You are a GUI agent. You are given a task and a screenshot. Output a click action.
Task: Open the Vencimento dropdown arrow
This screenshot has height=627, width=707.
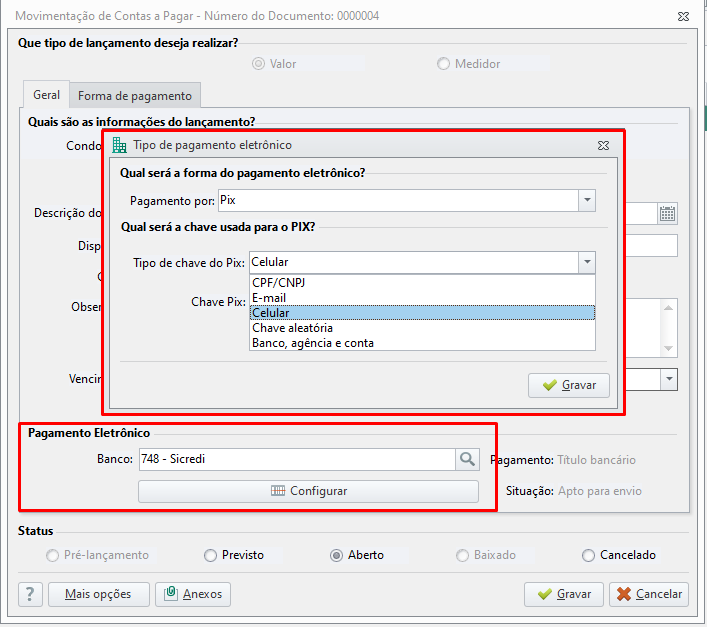coord(669,380)
